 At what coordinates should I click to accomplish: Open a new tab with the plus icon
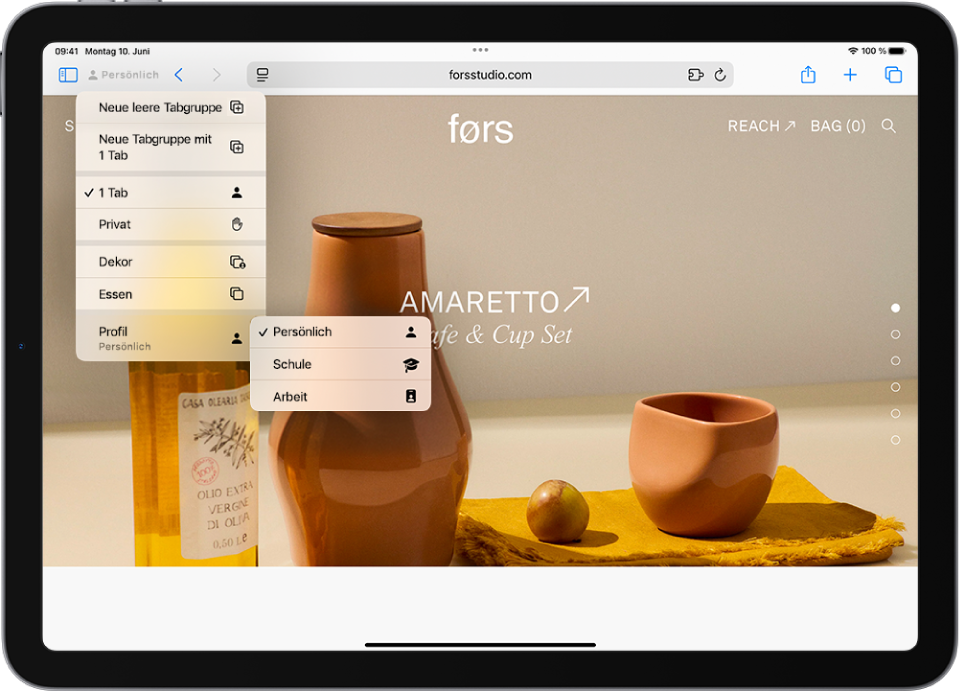click(850, 74)
